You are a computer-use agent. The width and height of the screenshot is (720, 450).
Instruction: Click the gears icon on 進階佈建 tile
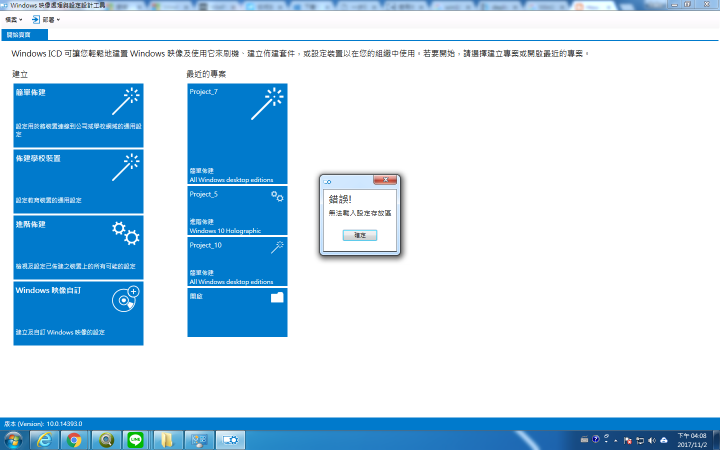coord(126,233)
